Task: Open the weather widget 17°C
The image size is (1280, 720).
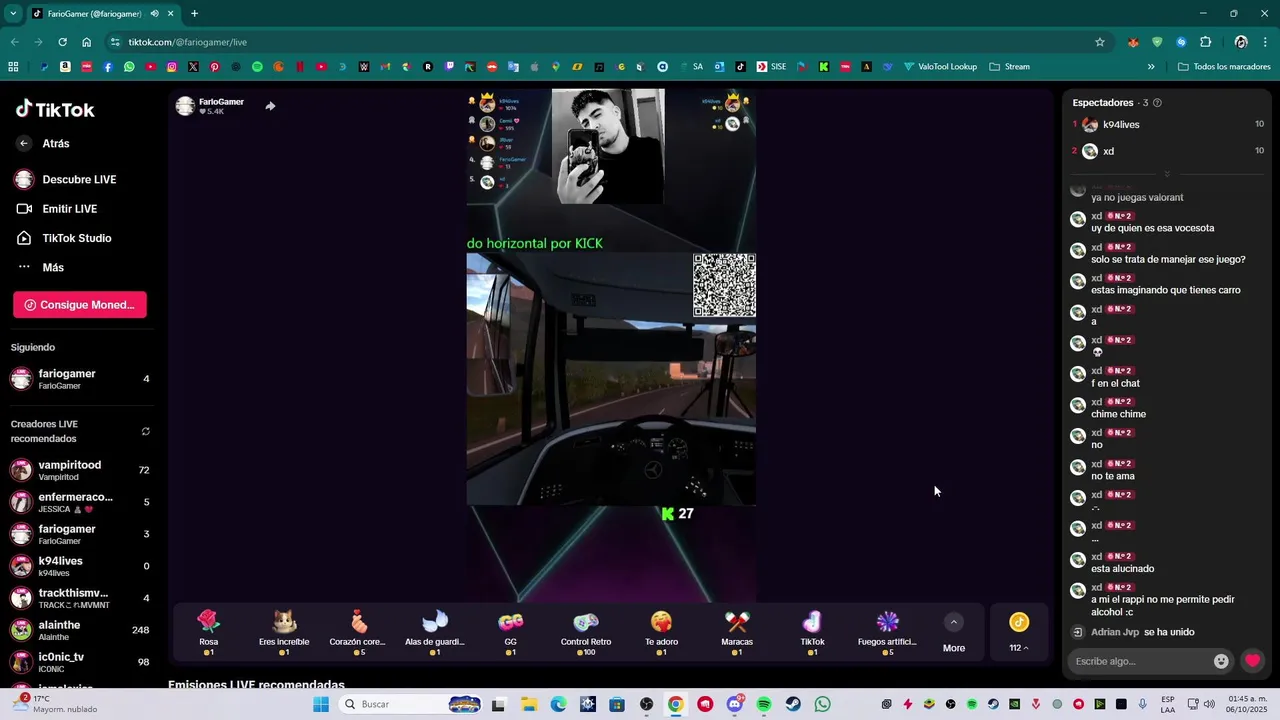Action: (55, 704)
